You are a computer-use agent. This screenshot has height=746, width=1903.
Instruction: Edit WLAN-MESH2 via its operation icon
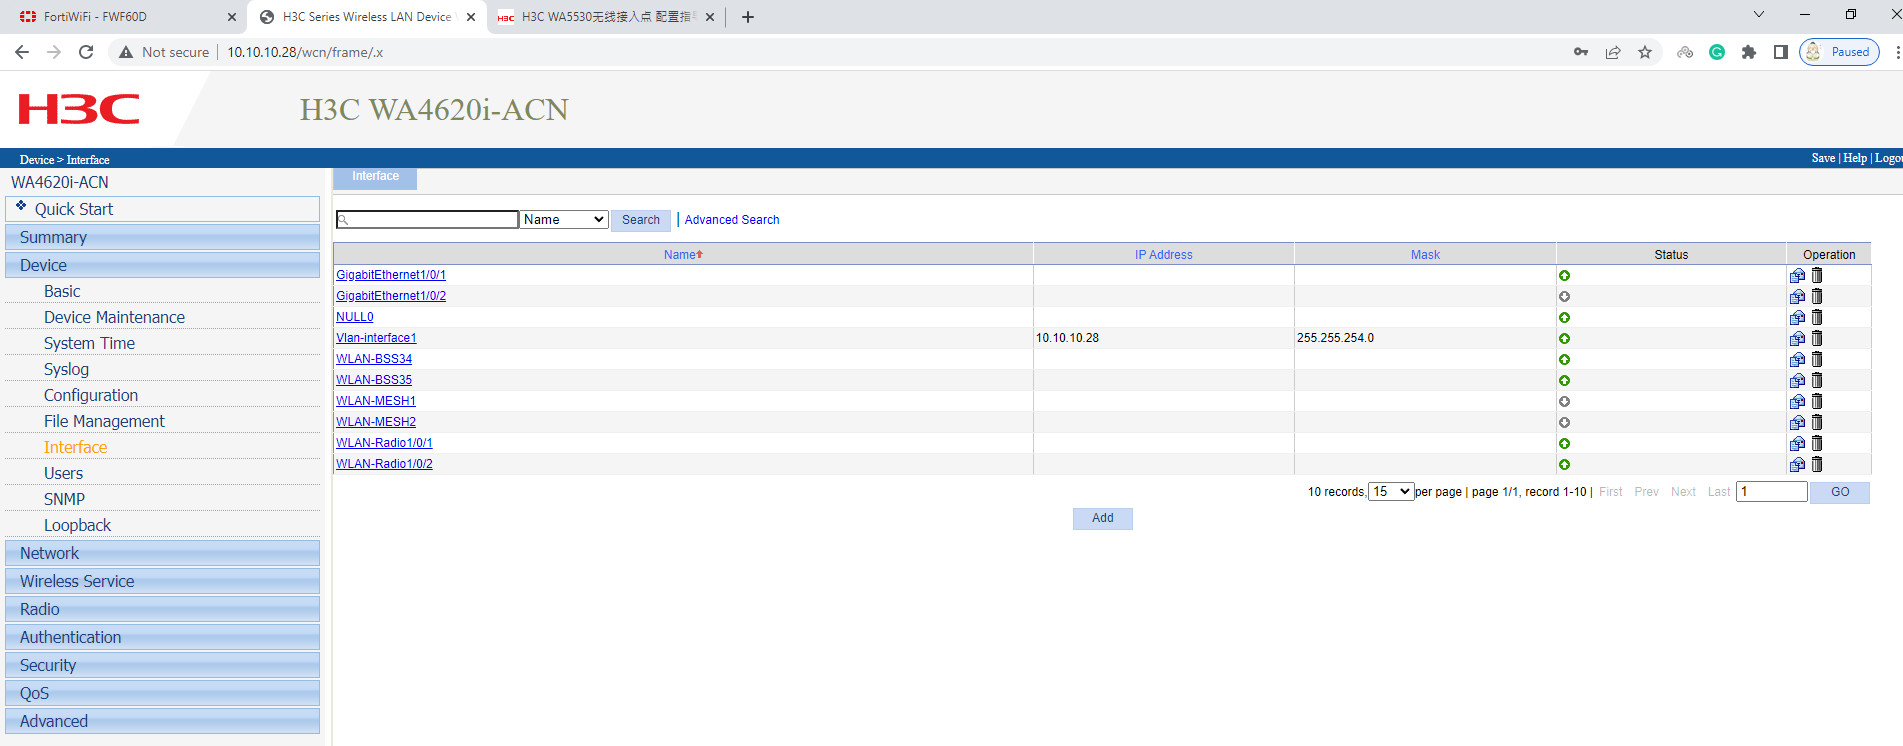1797,422
